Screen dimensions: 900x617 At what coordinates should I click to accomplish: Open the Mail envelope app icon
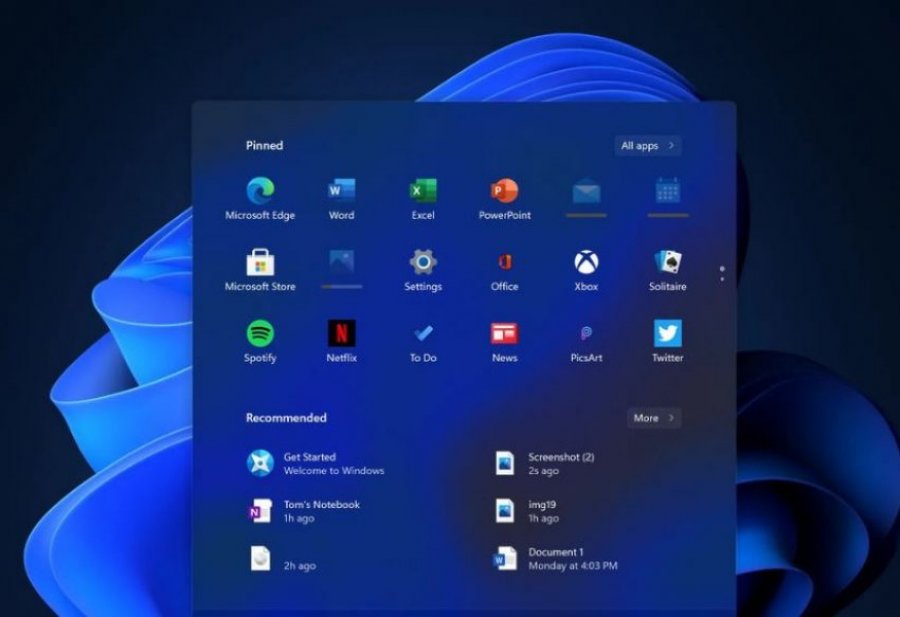coord(586,196)
